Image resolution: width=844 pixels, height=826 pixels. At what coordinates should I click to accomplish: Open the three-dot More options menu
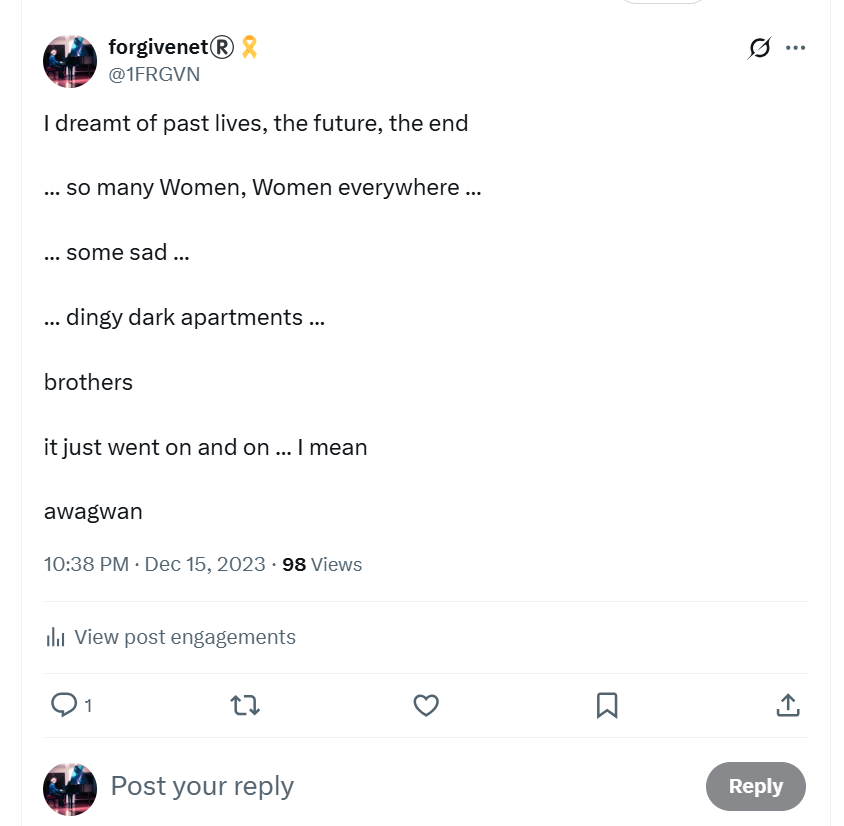click(795, 48)
